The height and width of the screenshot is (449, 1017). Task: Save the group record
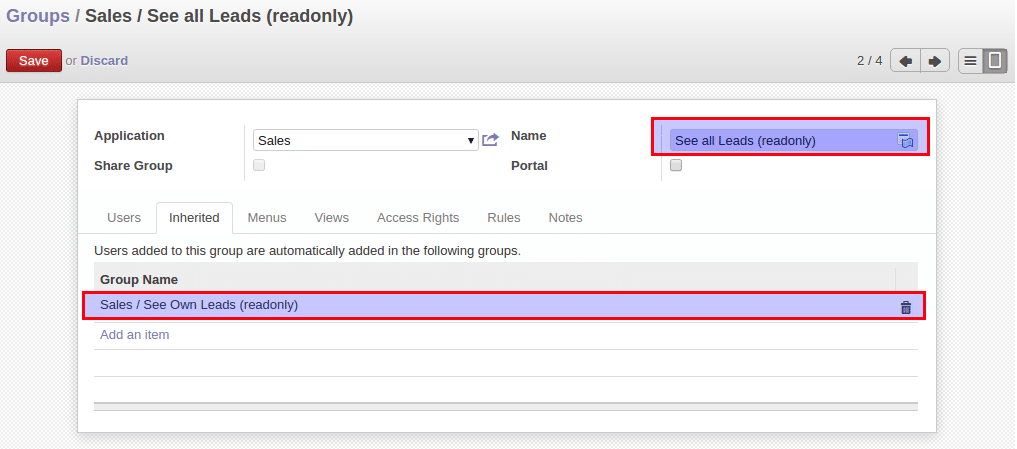click(34, 60)
